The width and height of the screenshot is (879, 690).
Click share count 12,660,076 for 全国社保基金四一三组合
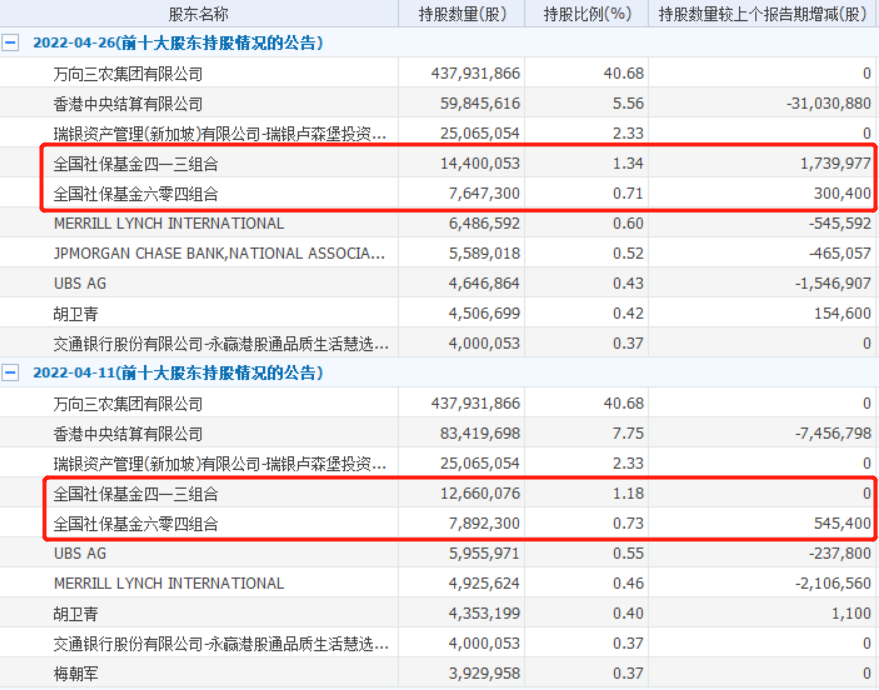coord(480,494)
